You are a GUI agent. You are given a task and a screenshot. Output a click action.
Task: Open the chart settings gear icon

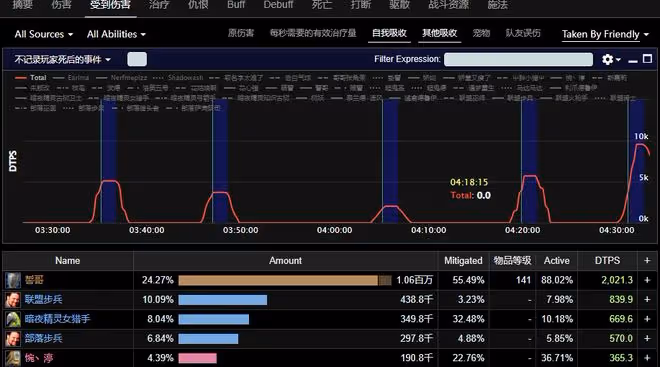(x=607, y=59)
